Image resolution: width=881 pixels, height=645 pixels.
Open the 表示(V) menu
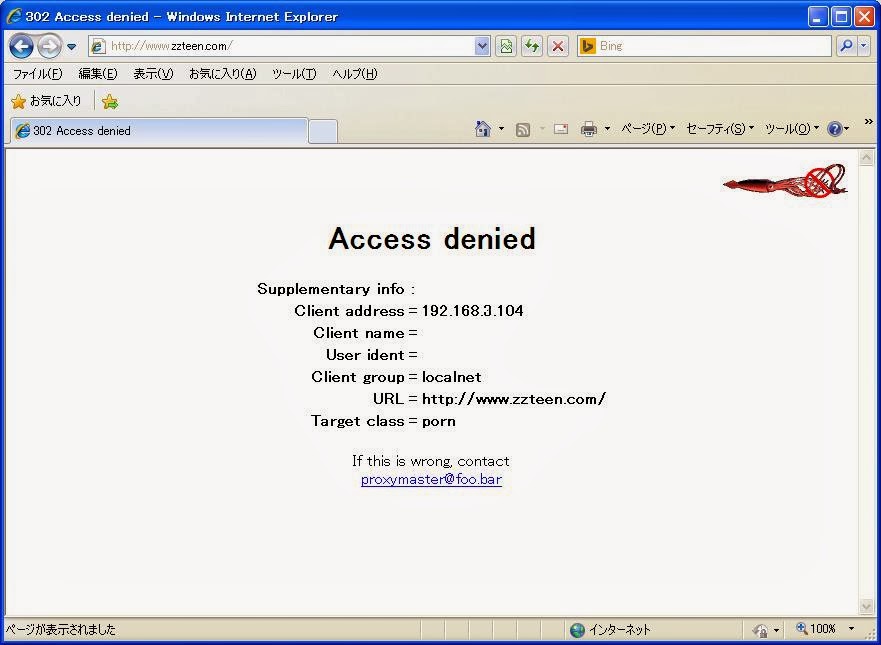(153, 74)
